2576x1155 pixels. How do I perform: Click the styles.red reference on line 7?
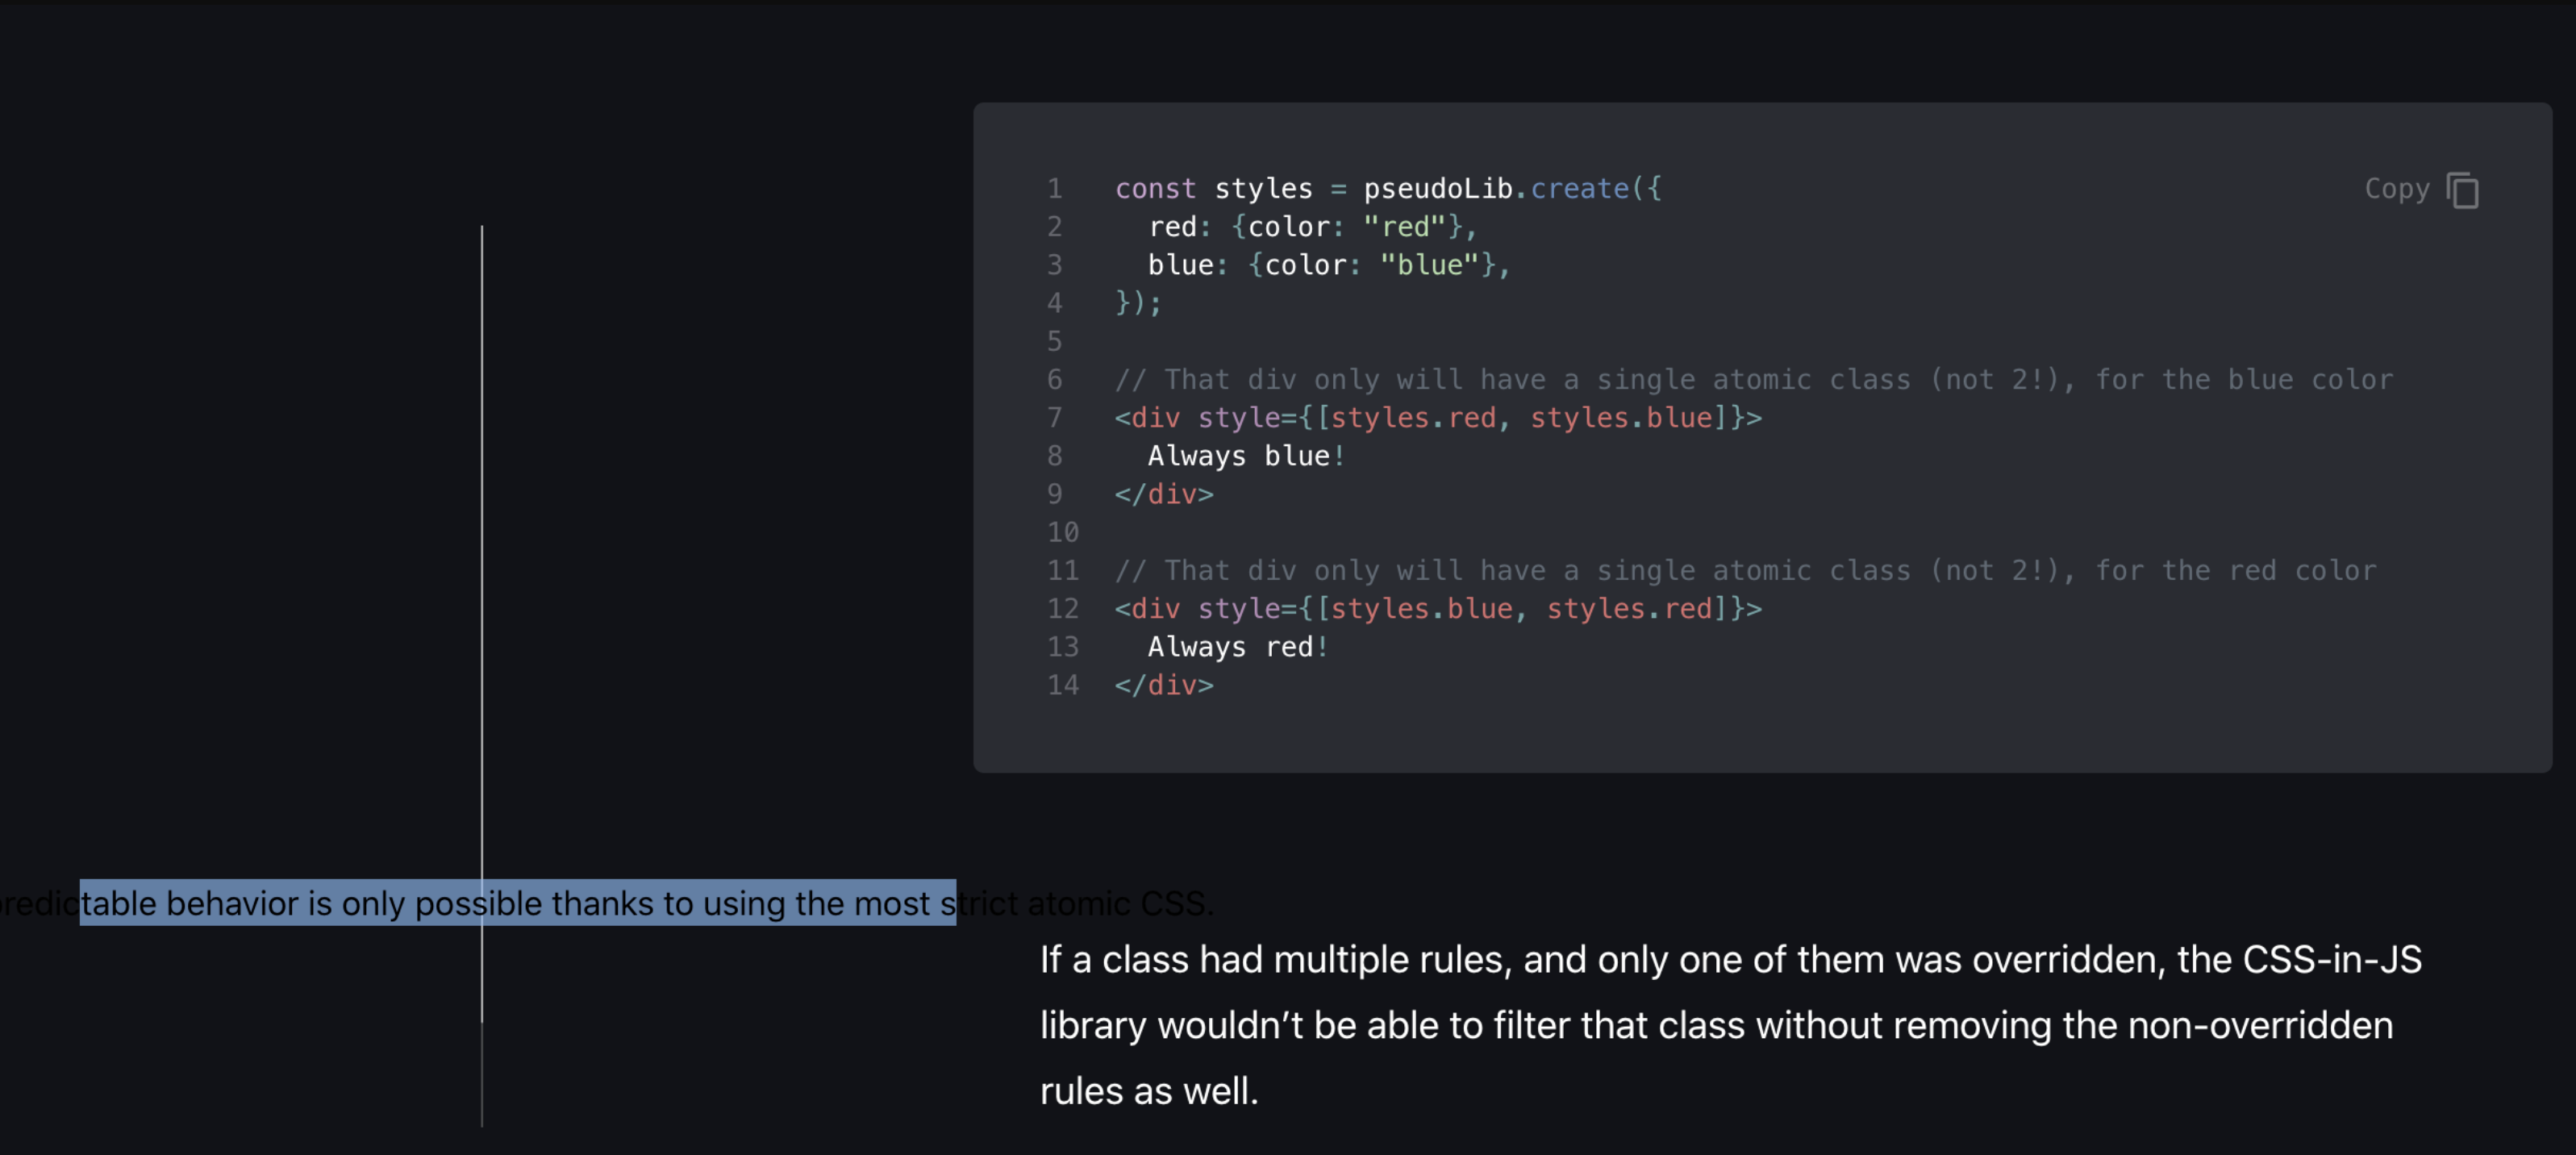coord(1412,418)
